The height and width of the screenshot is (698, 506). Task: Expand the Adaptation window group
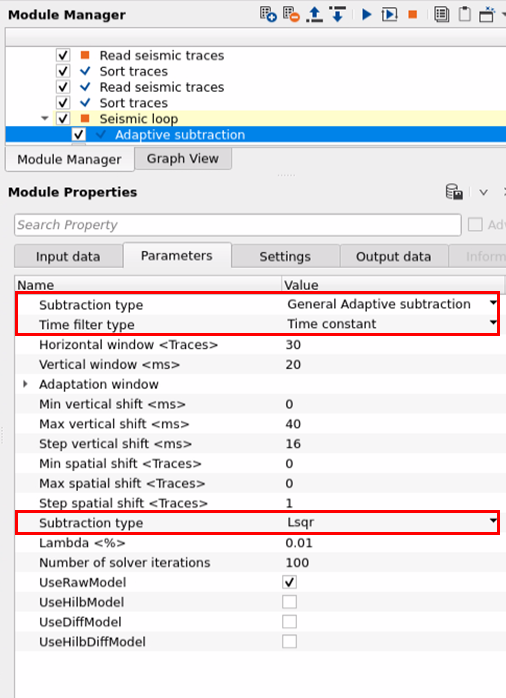25,384
